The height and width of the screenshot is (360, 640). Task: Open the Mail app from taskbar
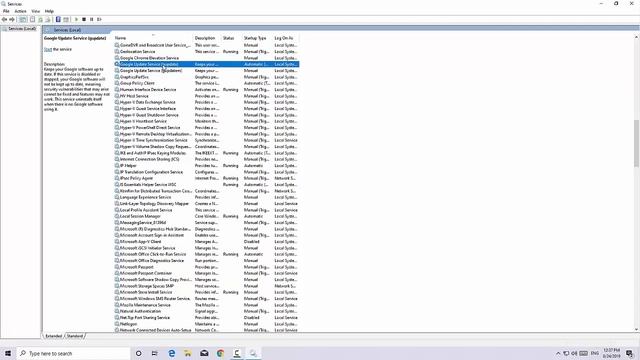coord(204,353)
